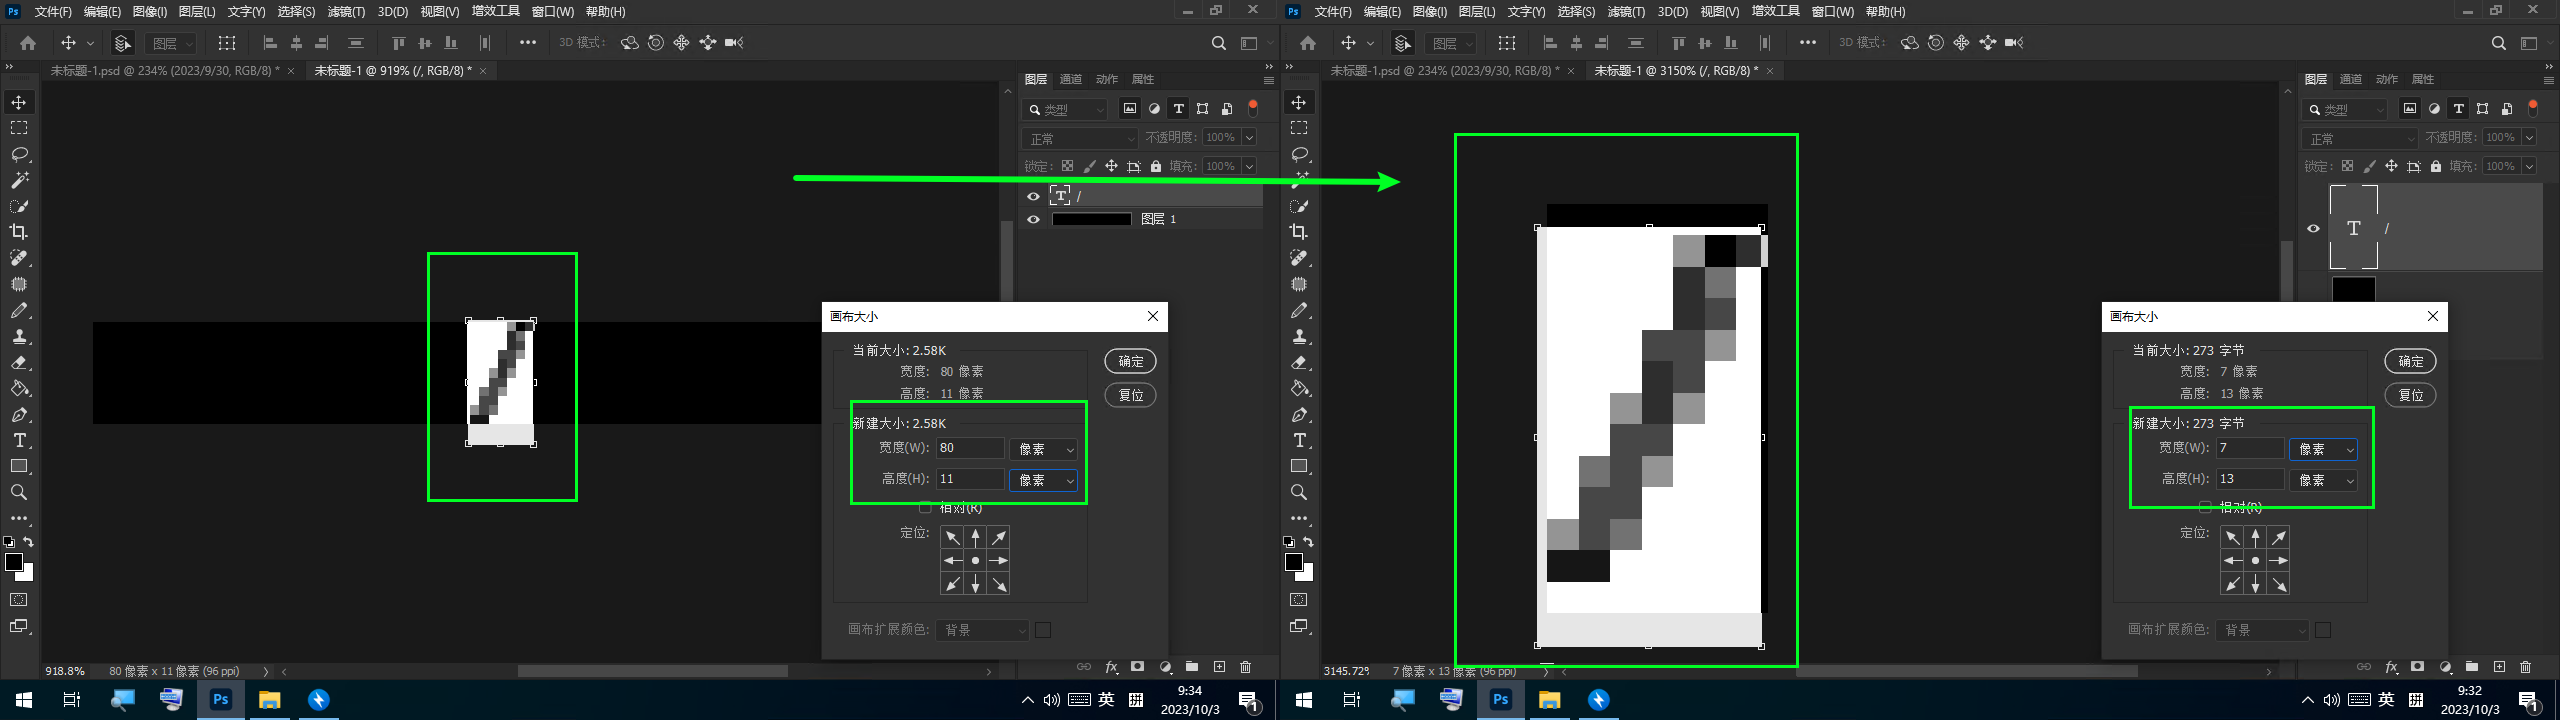Choose the Horizontal Type tool in left toolbar

[19, 440]
